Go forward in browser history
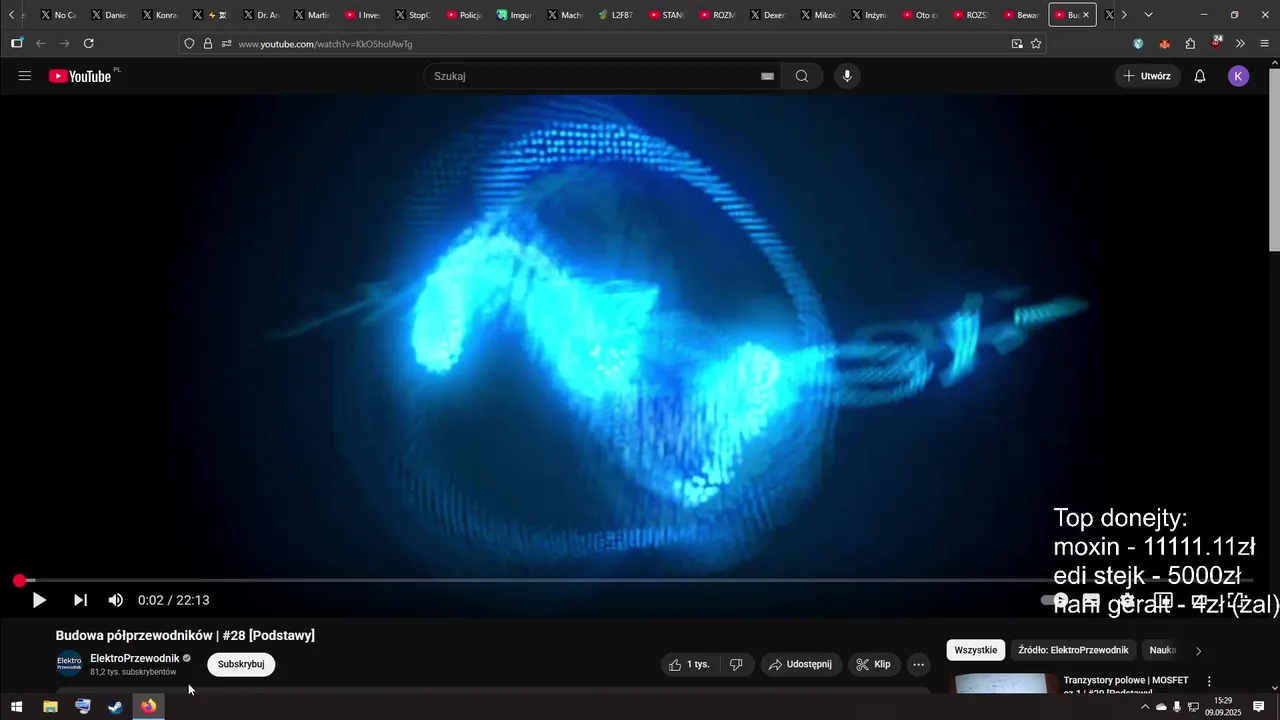Image resolution: width=1280 pixels, height=720 pixels. pos(65,44)
